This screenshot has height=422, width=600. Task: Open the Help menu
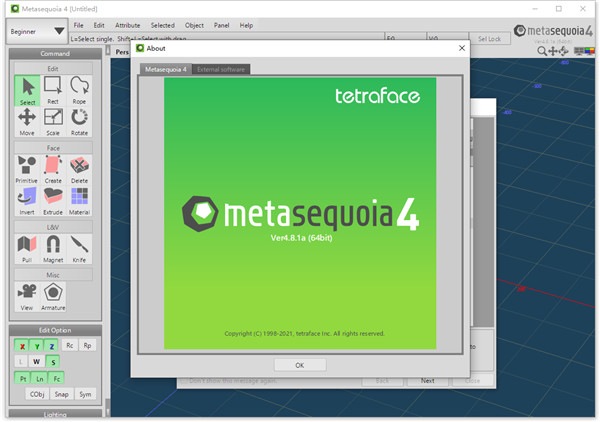(x=246, y=25)
